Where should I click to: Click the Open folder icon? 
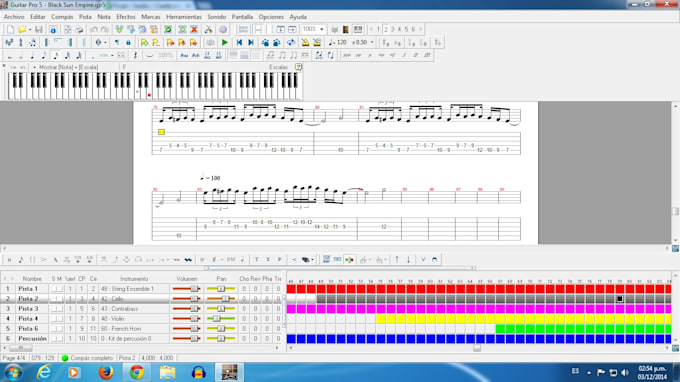point(22,29)
